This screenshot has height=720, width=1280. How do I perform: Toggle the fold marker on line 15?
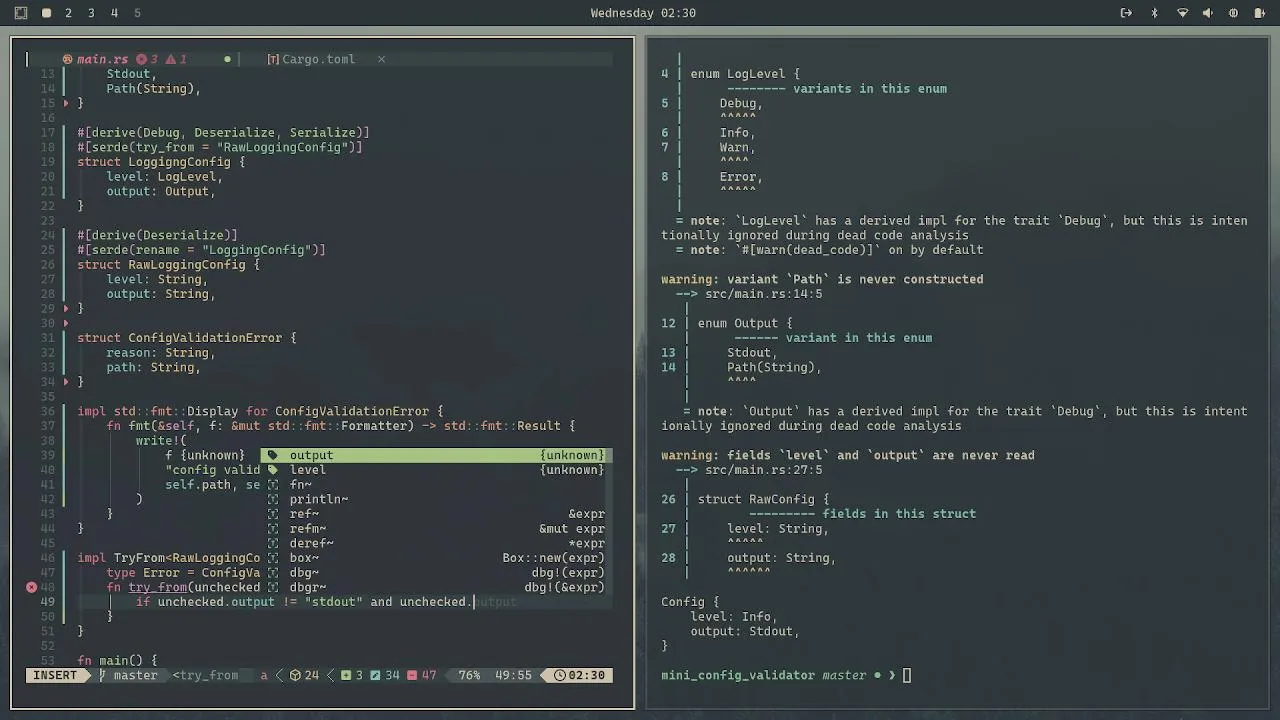[66, 103]
